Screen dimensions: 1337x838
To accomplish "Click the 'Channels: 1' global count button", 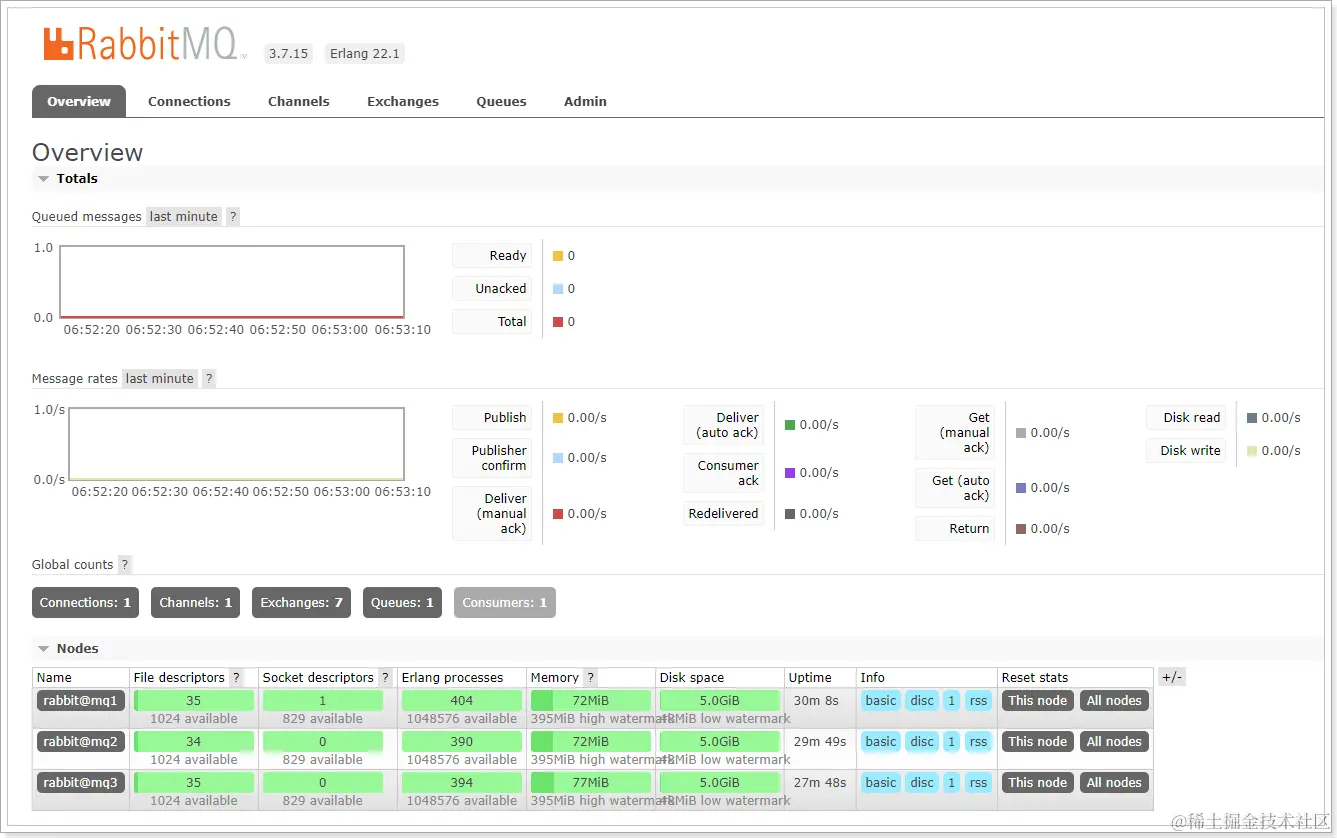I will coord(196,602).
